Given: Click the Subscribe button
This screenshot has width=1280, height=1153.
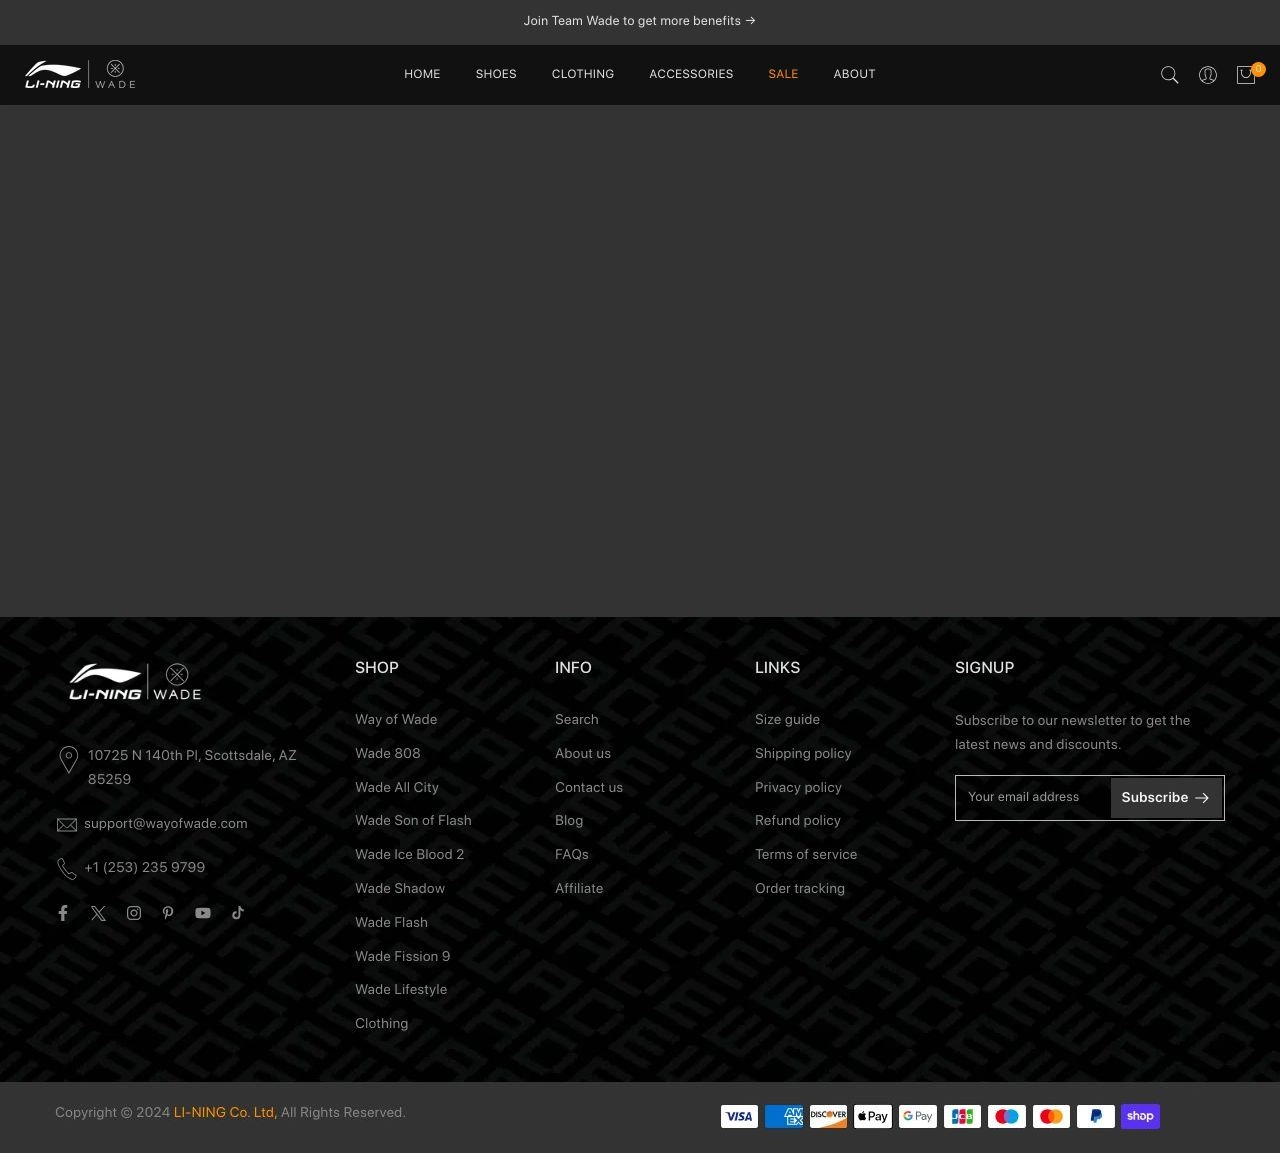Looking at the screenshot, I should click(x=1166, y=798).
